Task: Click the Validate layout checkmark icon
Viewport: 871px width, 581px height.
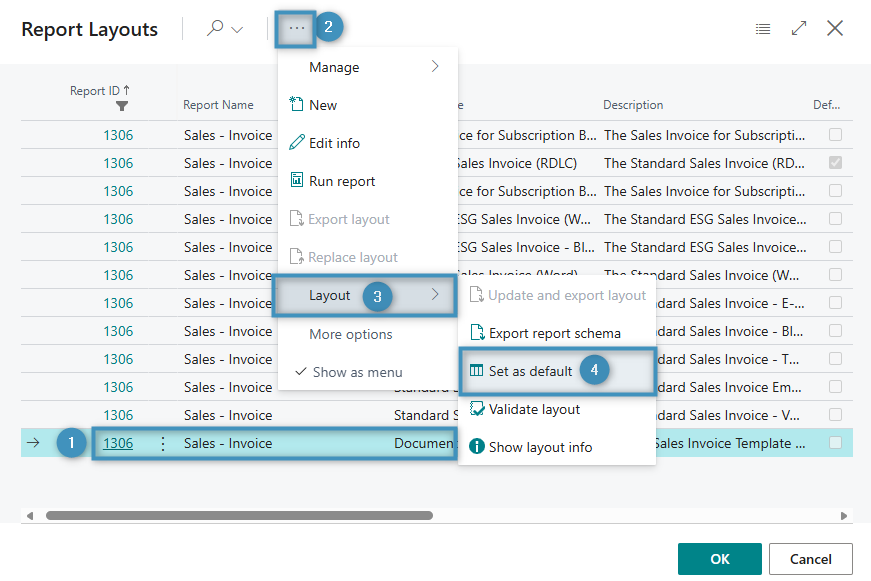Action: click(x=477, y=409)
